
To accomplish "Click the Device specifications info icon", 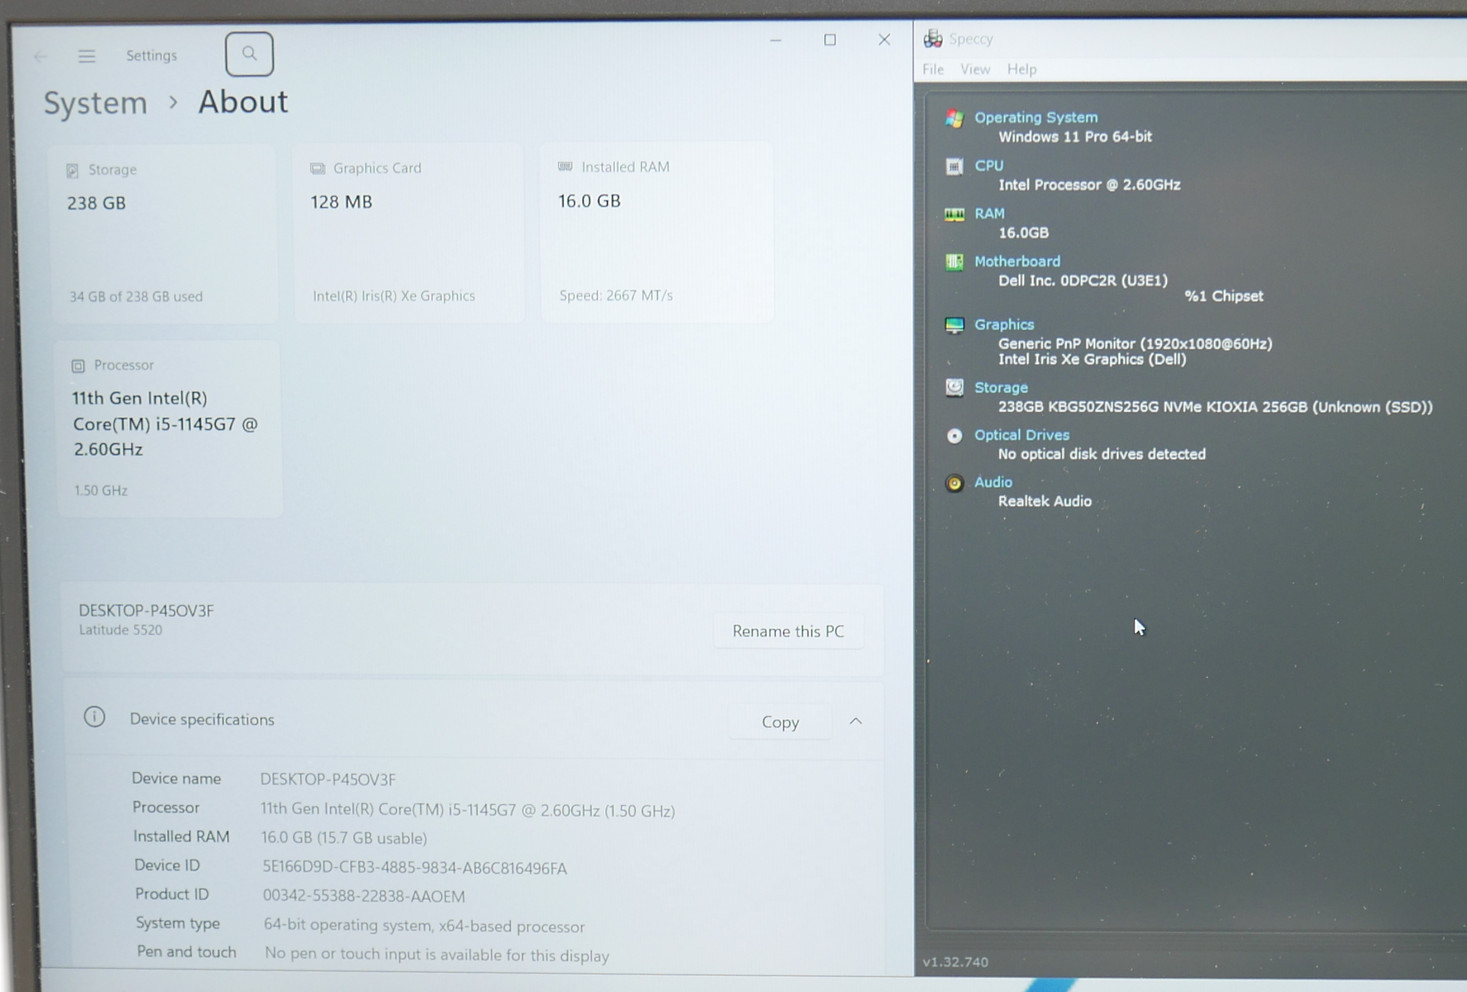I will (x=94, y=717).
